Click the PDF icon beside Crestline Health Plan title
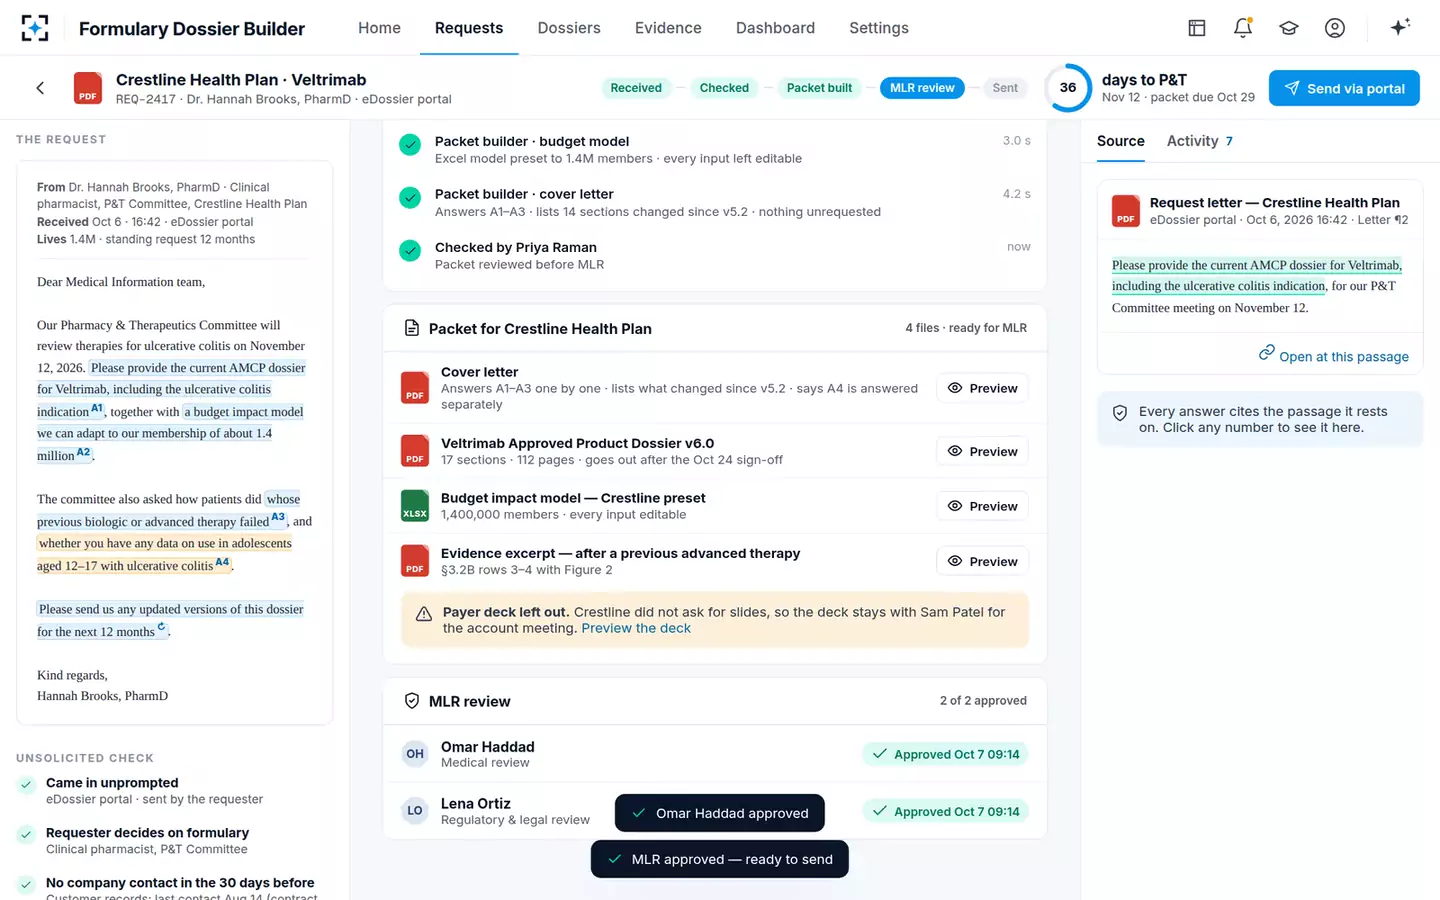Viewport: 1440px width, 900px height. [88, 88]
